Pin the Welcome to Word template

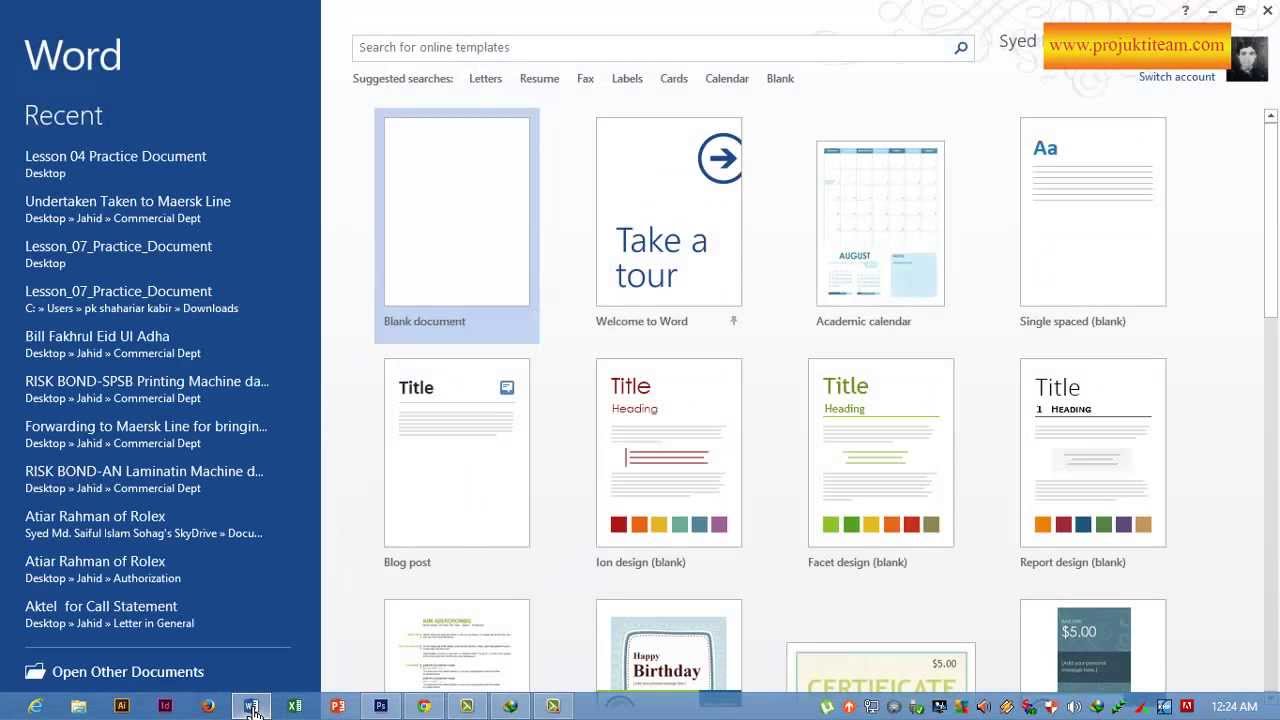point(733,321)
